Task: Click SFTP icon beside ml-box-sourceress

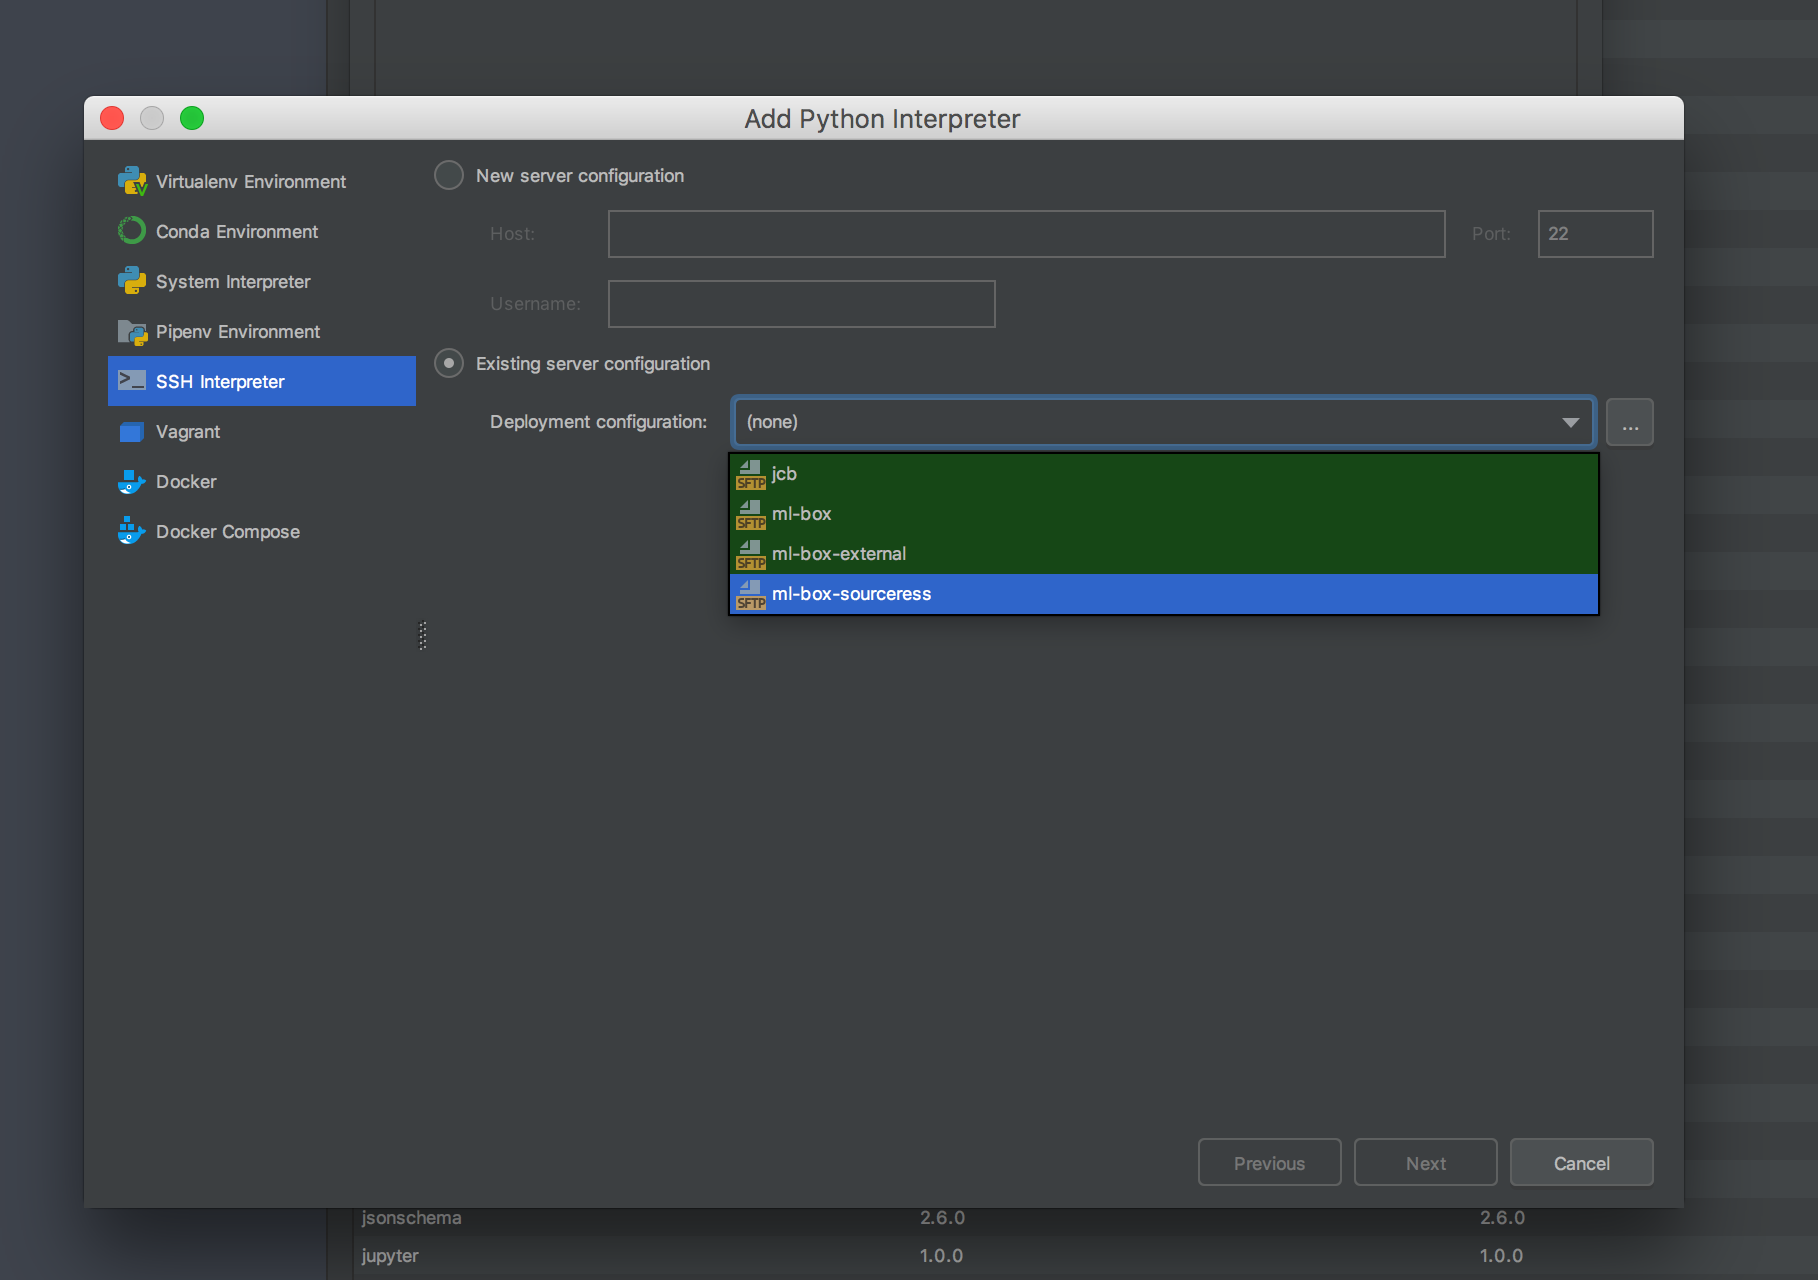Action: pos(751,594)
